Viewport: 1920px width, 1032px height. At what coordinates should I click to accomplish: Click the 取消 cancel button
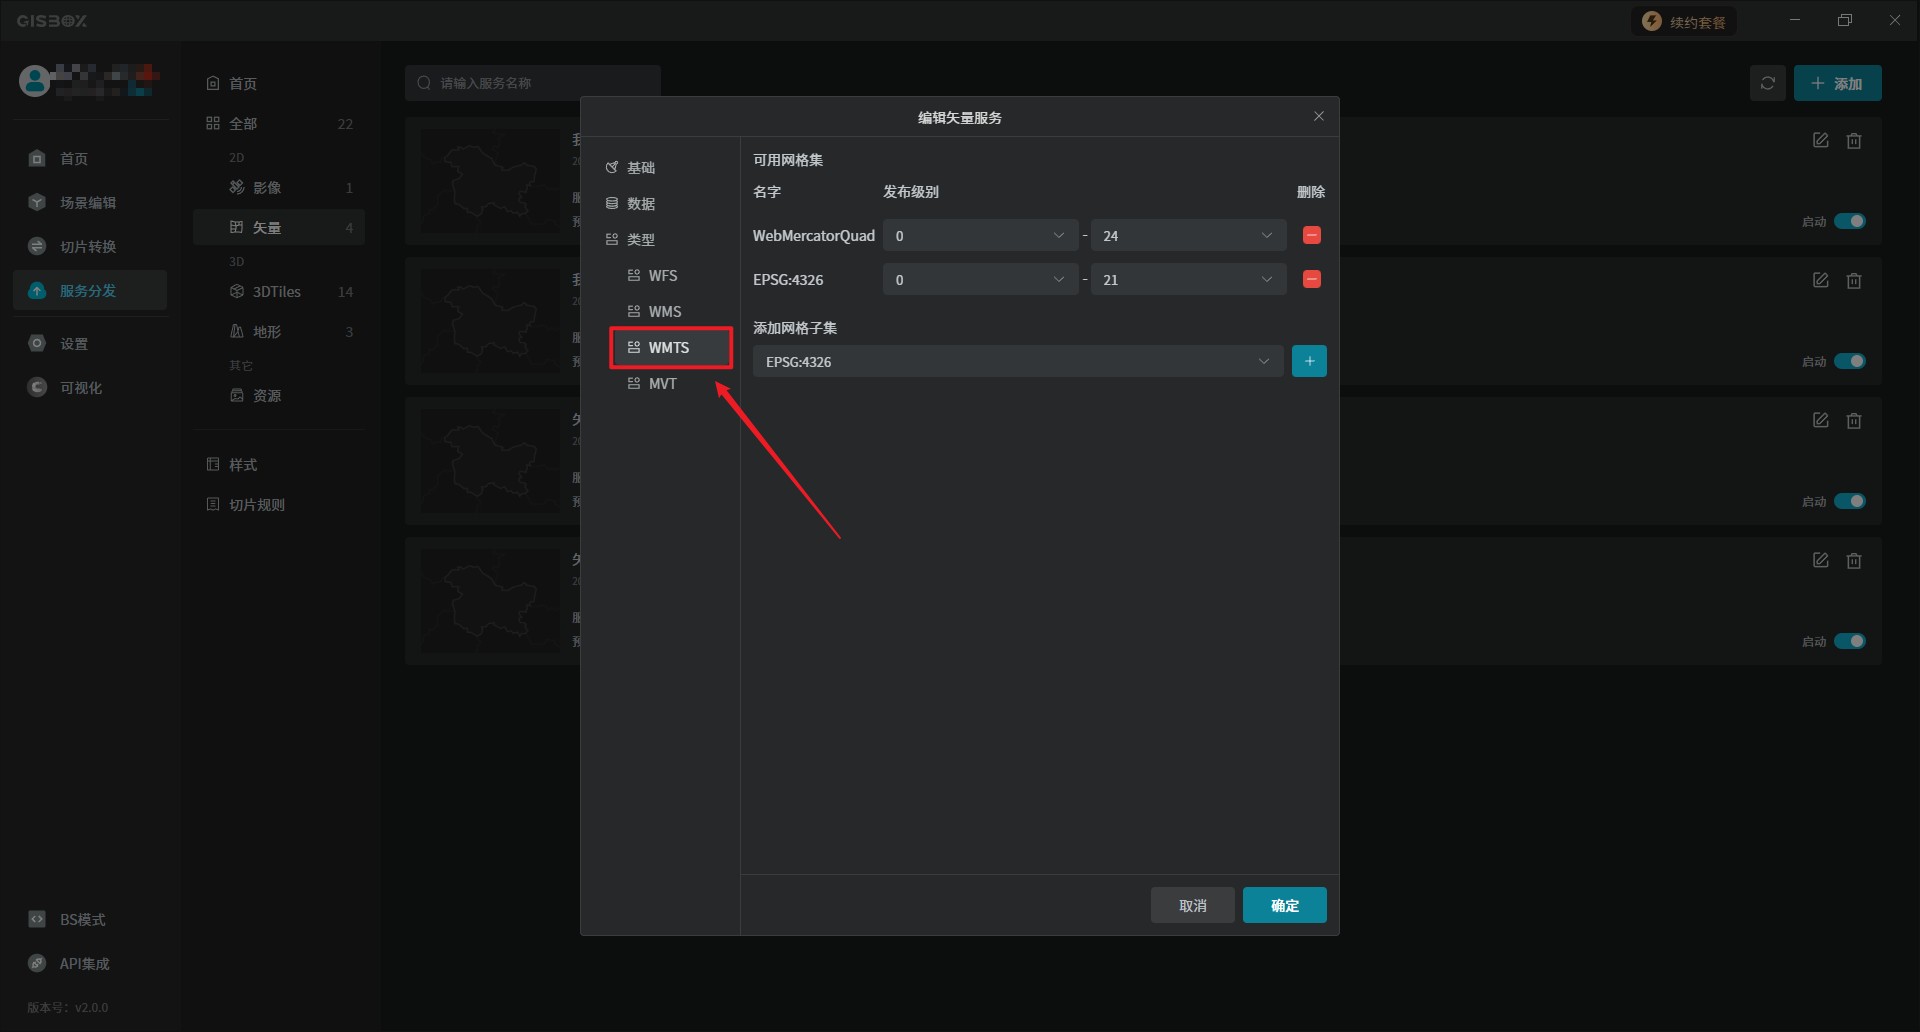(x=1192, y=905)
